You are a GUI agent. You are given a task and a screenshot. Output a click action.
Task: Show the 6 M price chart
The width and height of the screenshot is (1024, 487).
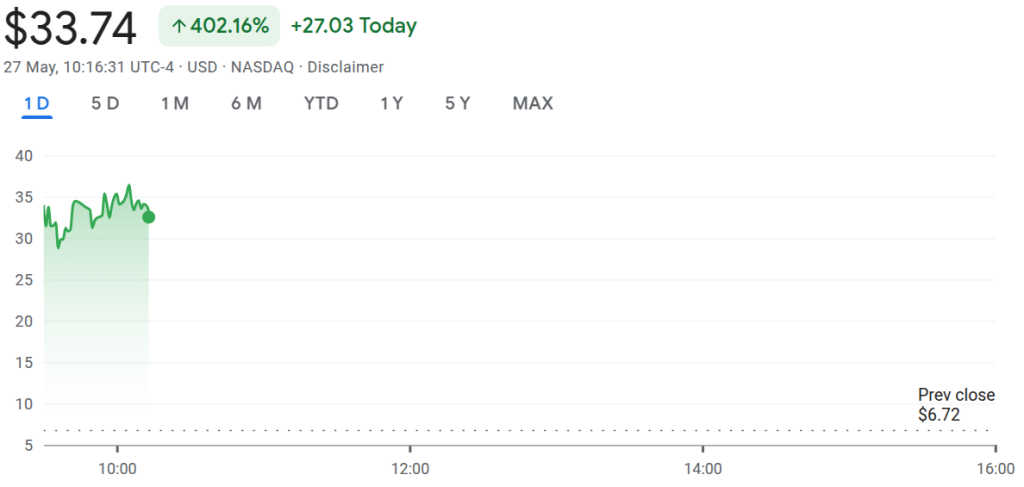[246, 103]
